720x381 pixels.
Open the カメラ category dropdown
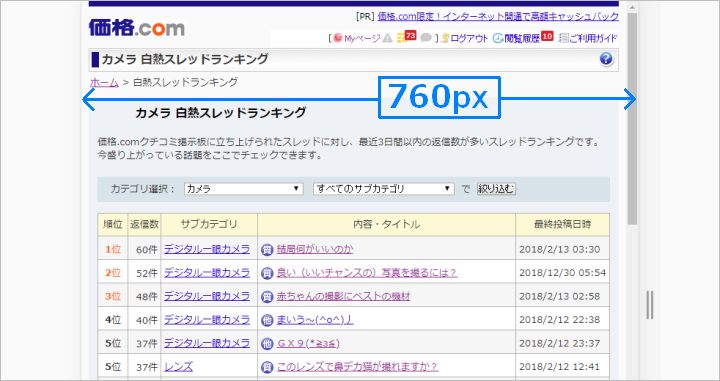pos(243,189)
